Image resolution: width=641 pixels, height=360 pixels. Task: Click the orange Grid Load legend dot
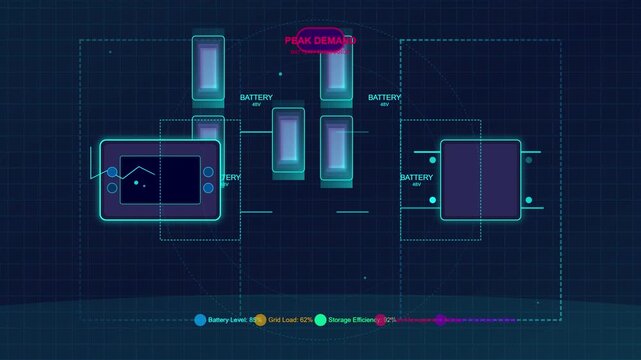pyautogui.click(x=260, y=320)
